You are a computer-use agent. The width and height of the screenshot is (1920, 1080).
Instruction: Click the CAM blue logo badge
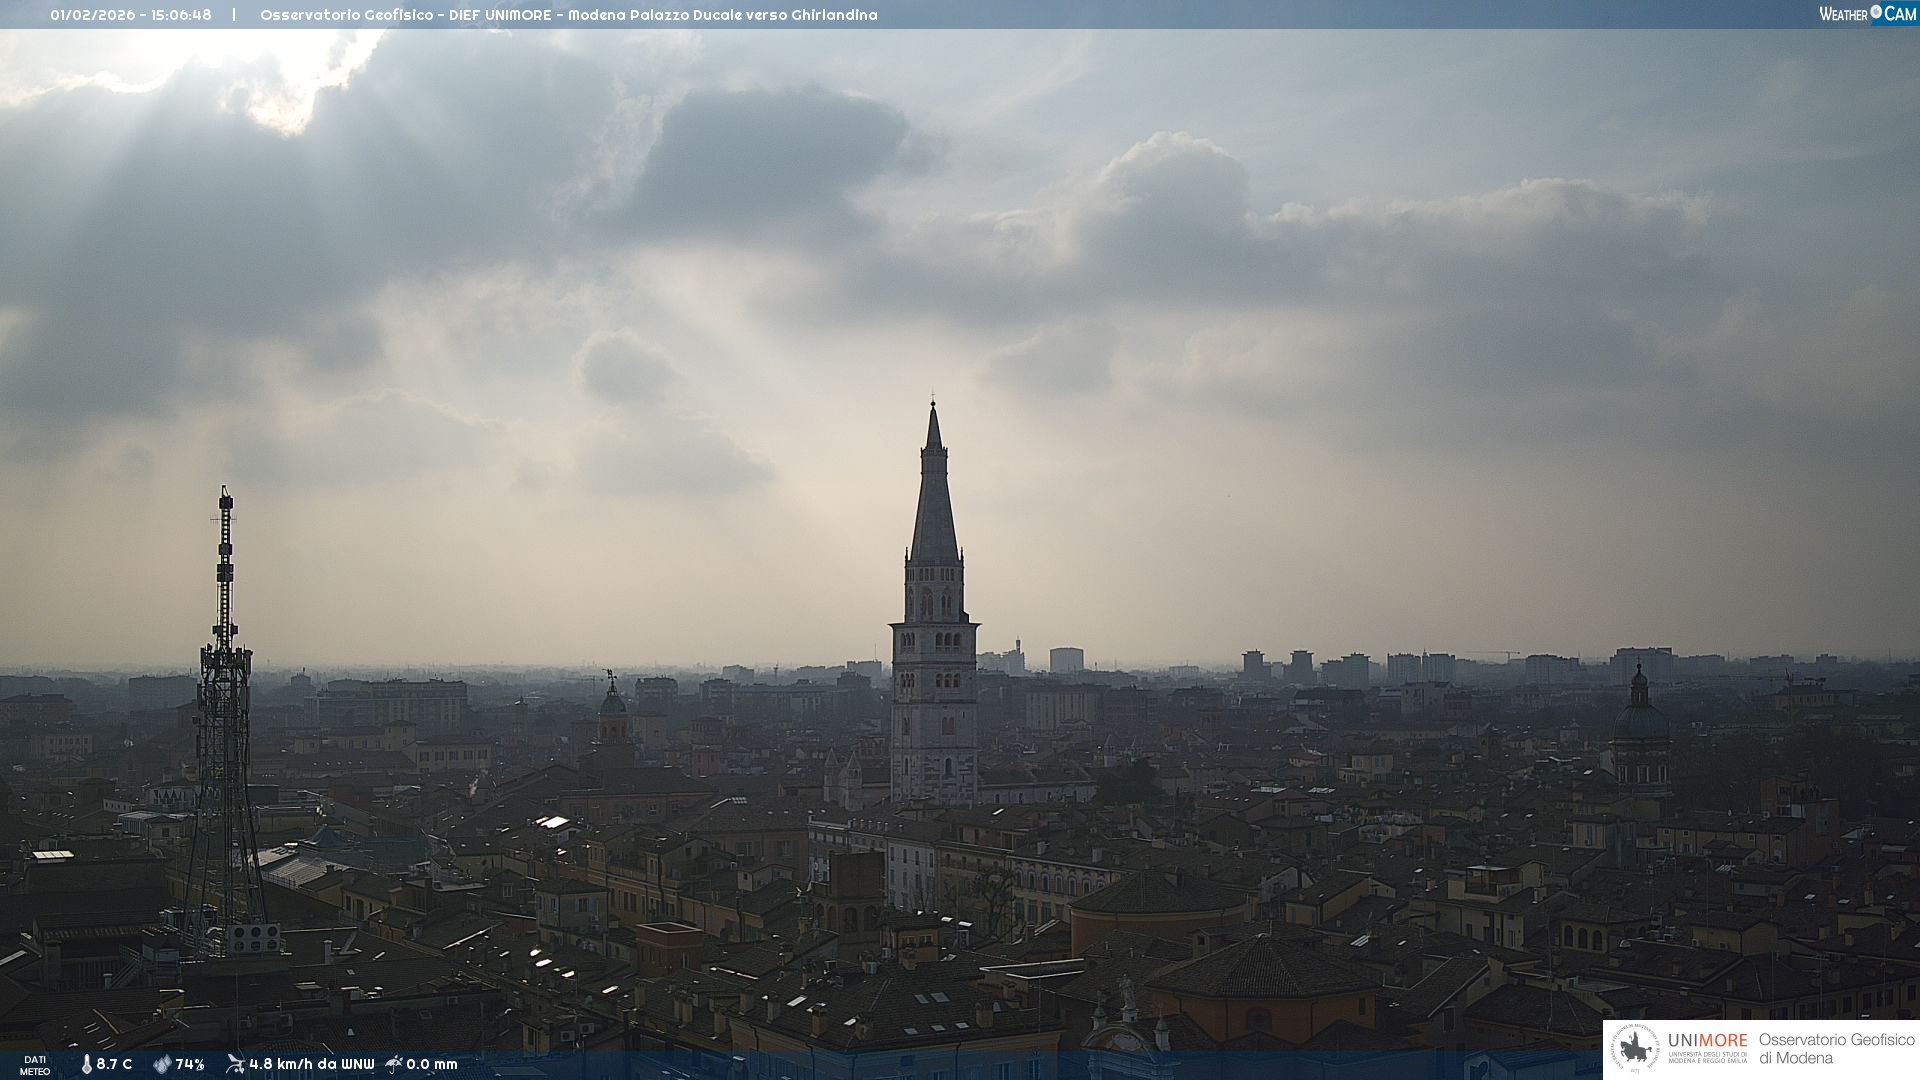(x=1899, y=14)
